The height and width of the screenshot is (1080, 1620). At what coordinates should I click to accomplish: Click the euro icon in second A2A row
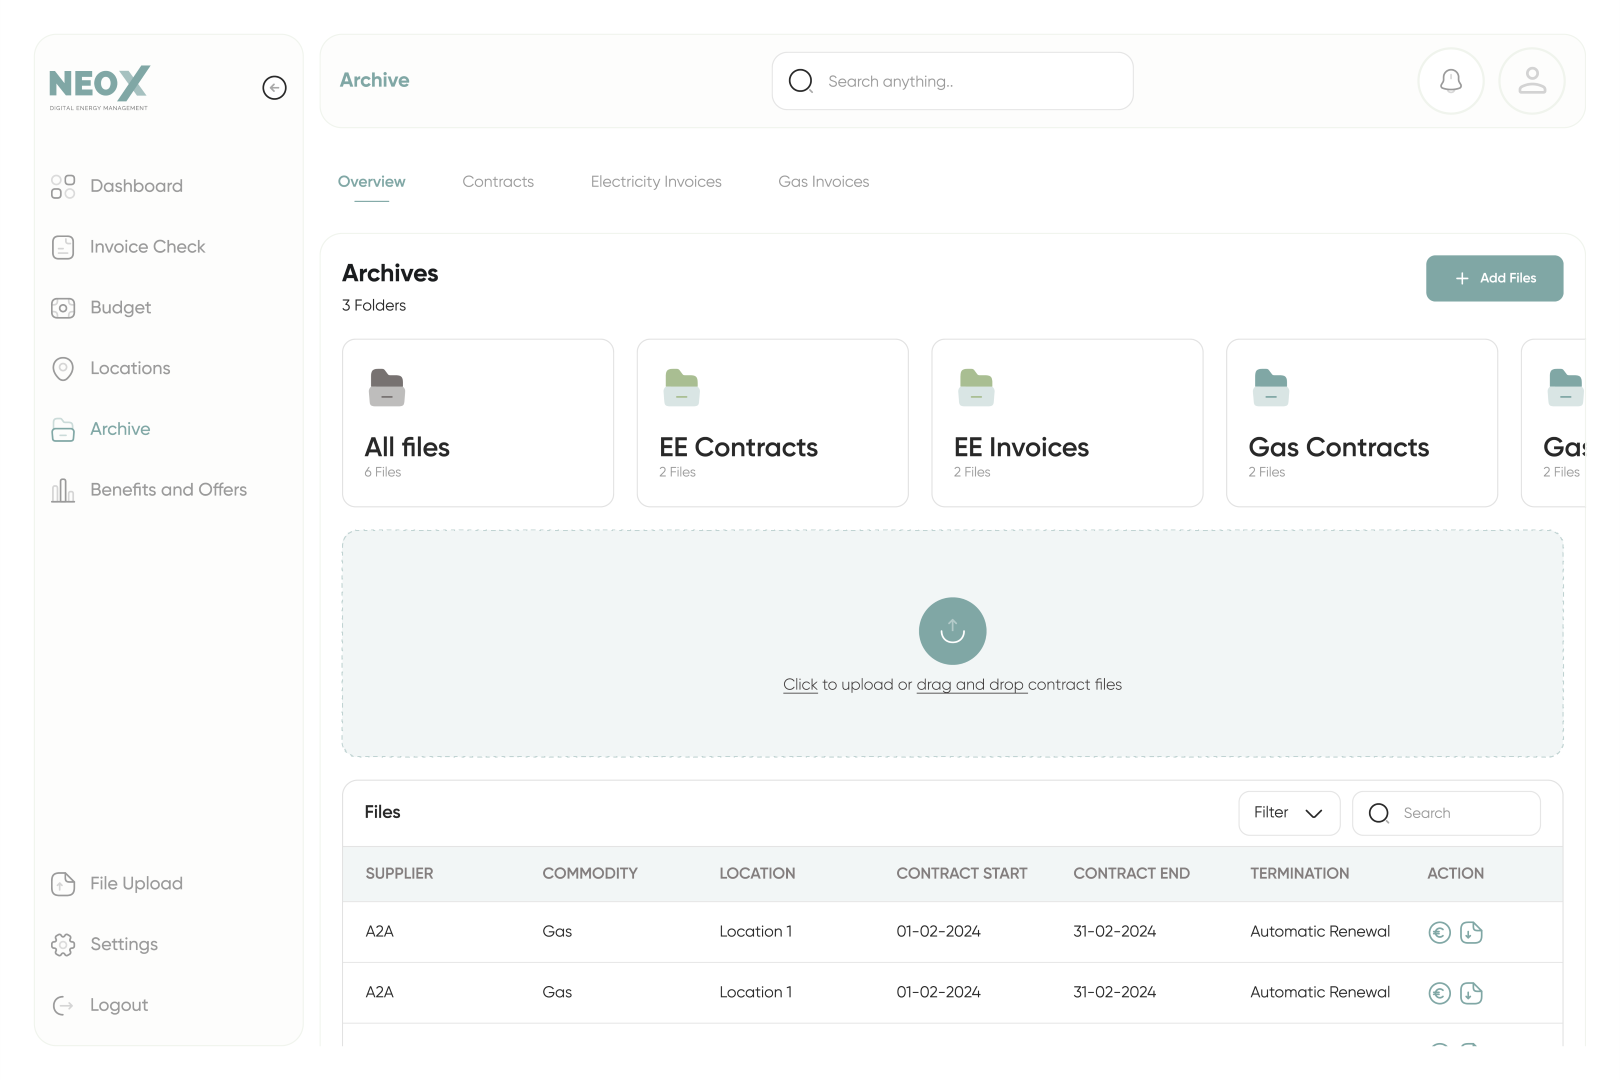(x=1439, y=993)
